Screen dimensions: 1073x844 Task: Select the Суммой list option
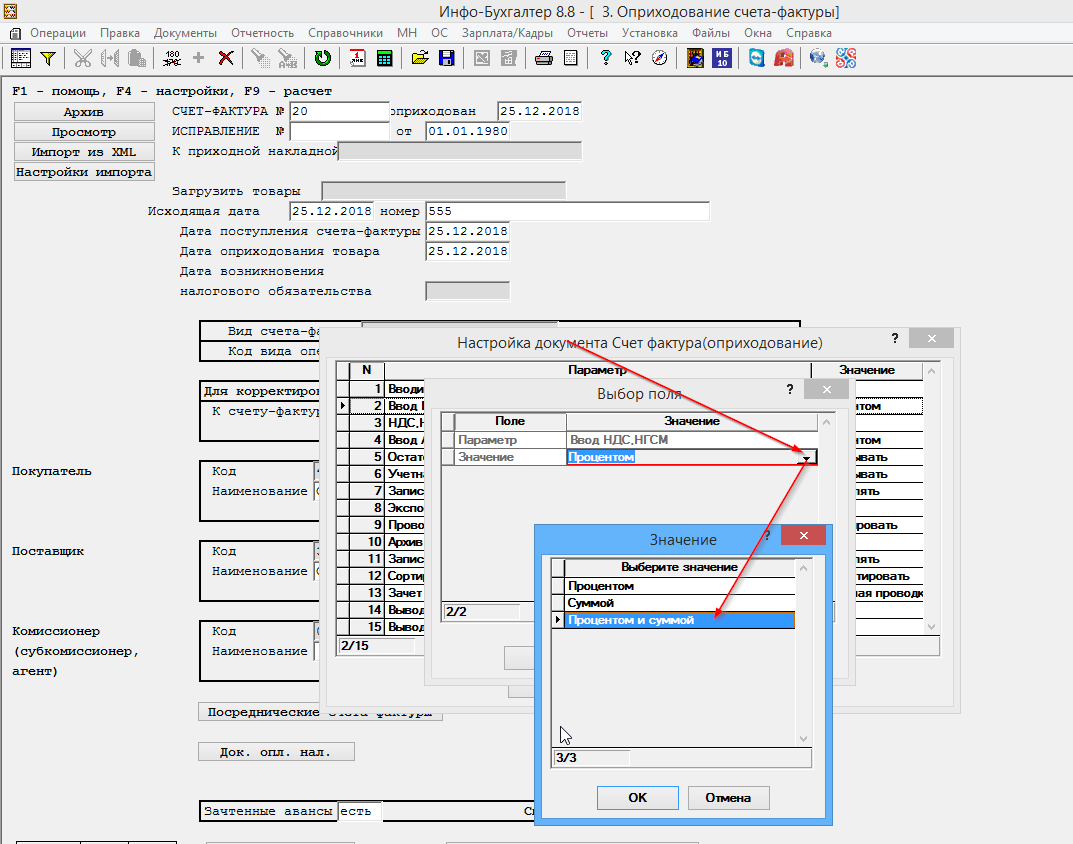point(680,603)
